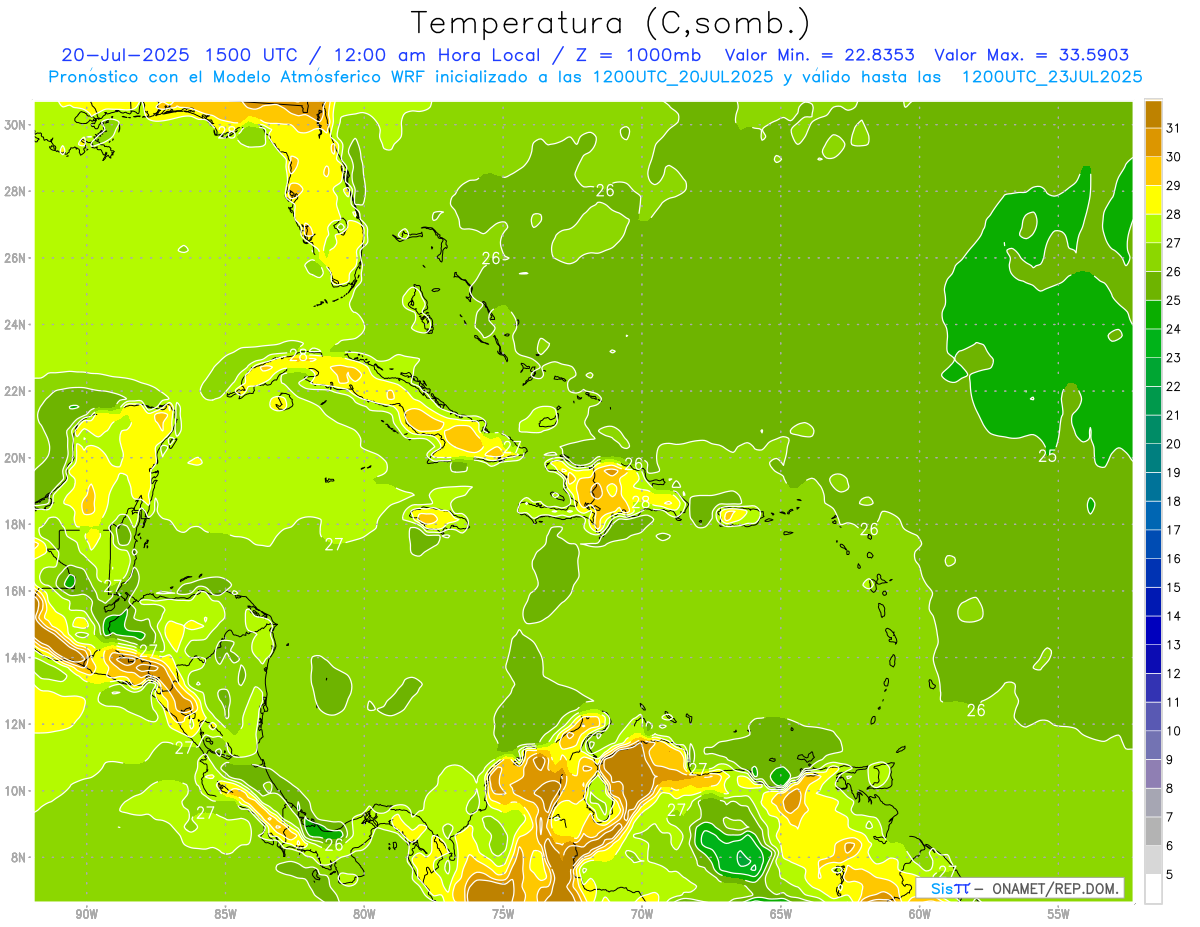Click the 26N latitude axis label
1200x927 pixels.
coord(15,257)
